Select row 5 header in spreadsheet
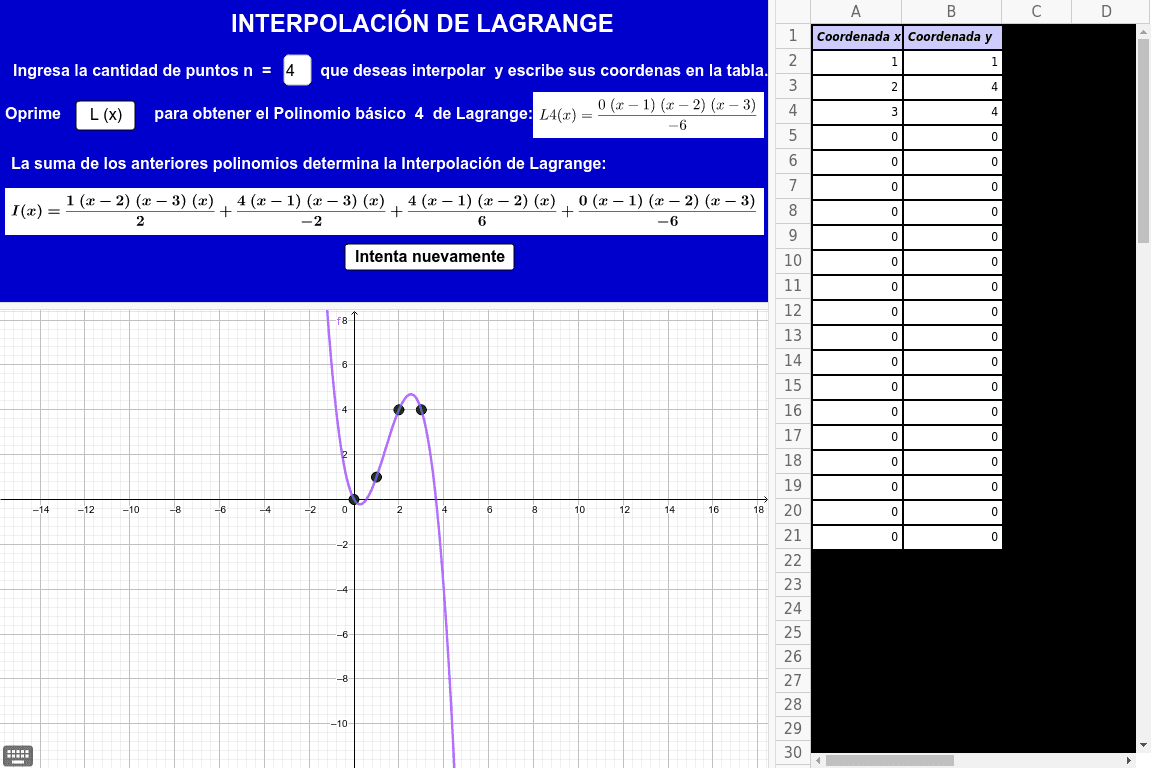The width and height of the screenshot is (1153, 770). click(x=793, y=136)
